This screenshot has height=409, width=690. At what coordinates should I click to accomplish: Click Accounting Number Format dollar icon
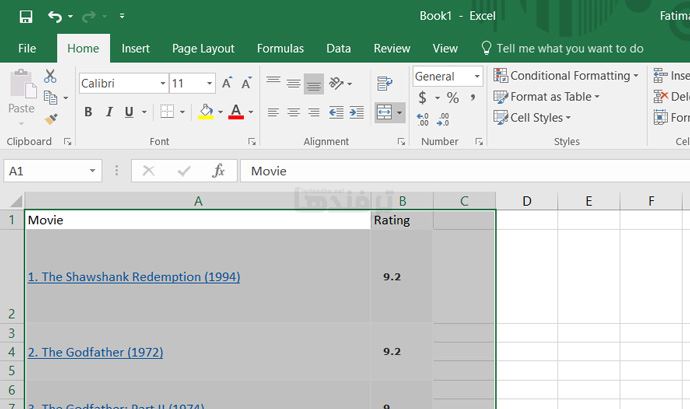[422, 97]
